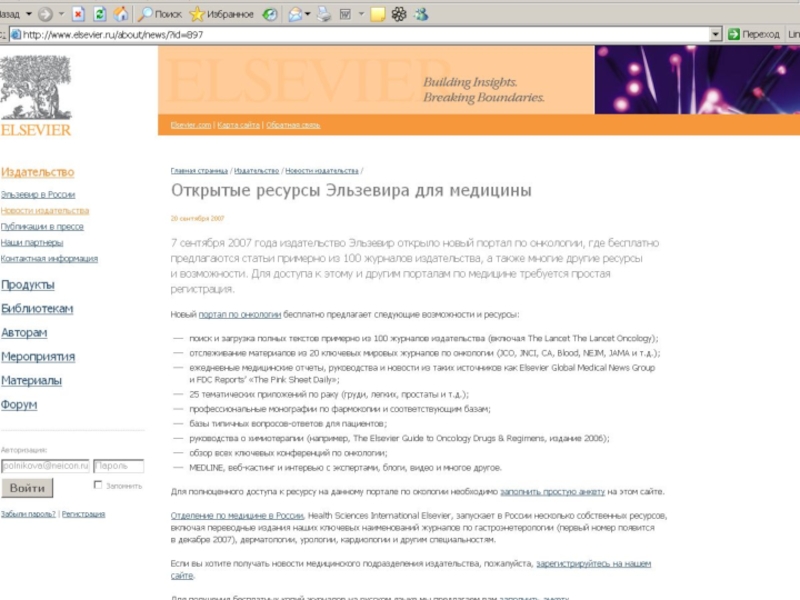The width and height of the screenshot is (800, 600).
Task: Open Mail icon dropdown arrow
Action: 308,14
